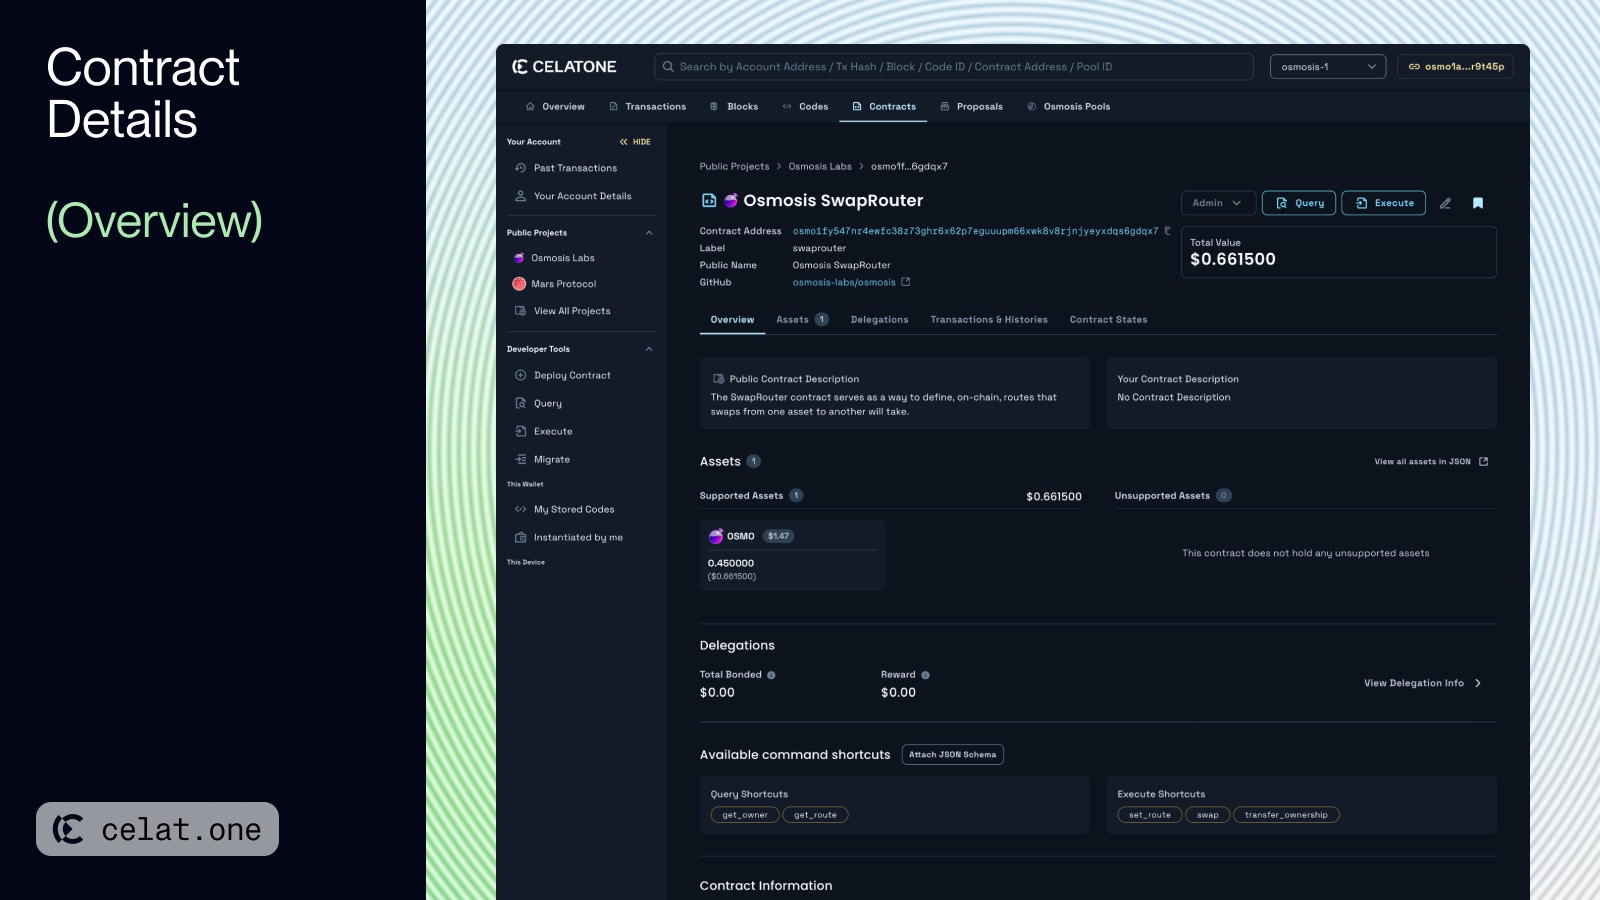1600x900 pixels.
Task: Open the Transactions nav tab
Action: pos(647,106)
